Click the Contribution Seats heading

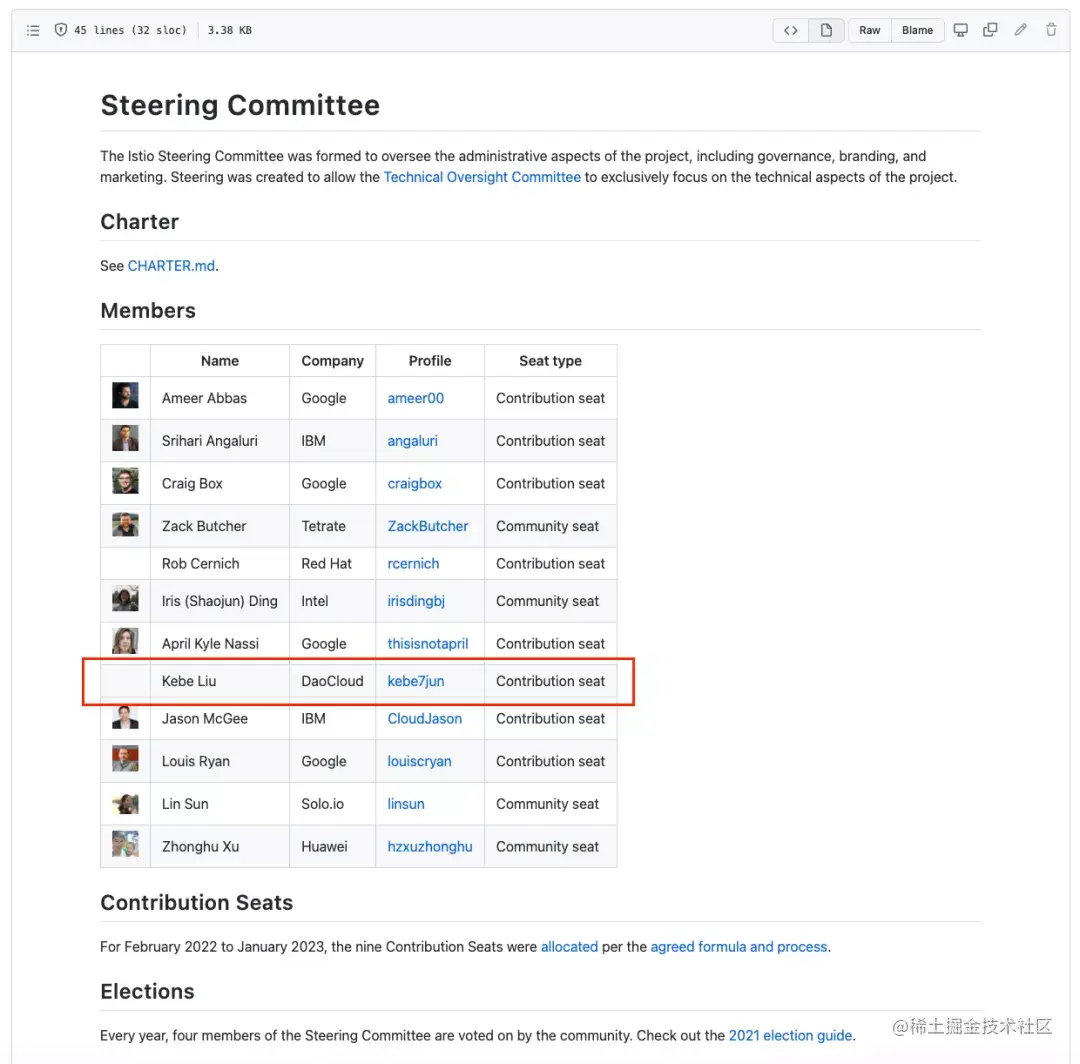click(196, 903)
